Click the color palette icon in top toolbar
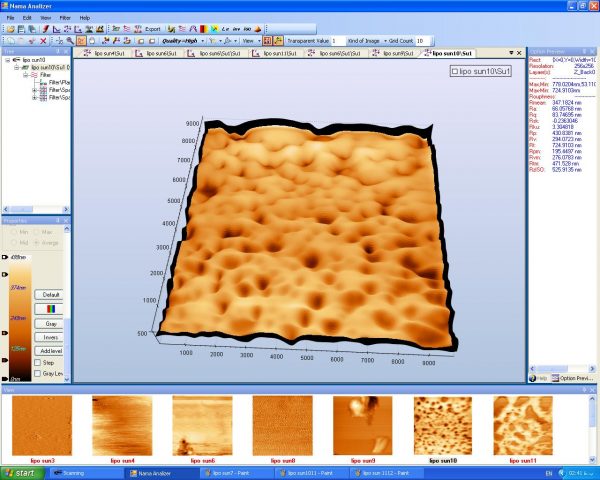The image size is (600, 480). coord(204,29)
